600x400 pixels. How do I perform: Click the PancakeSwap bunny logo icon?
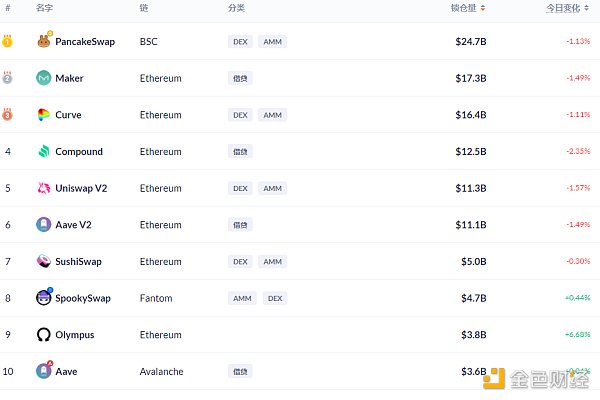click(x=44, y=41)
